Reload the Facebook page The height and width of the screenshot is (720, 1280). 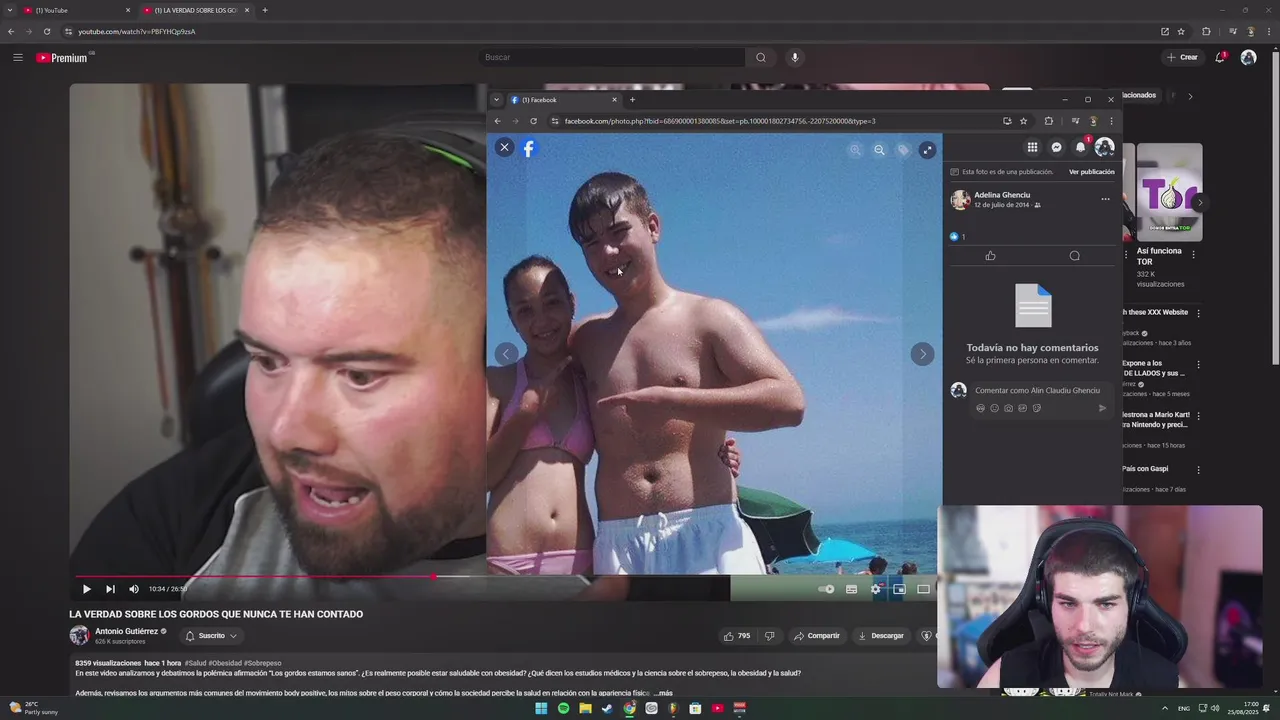tap(533, 121)
